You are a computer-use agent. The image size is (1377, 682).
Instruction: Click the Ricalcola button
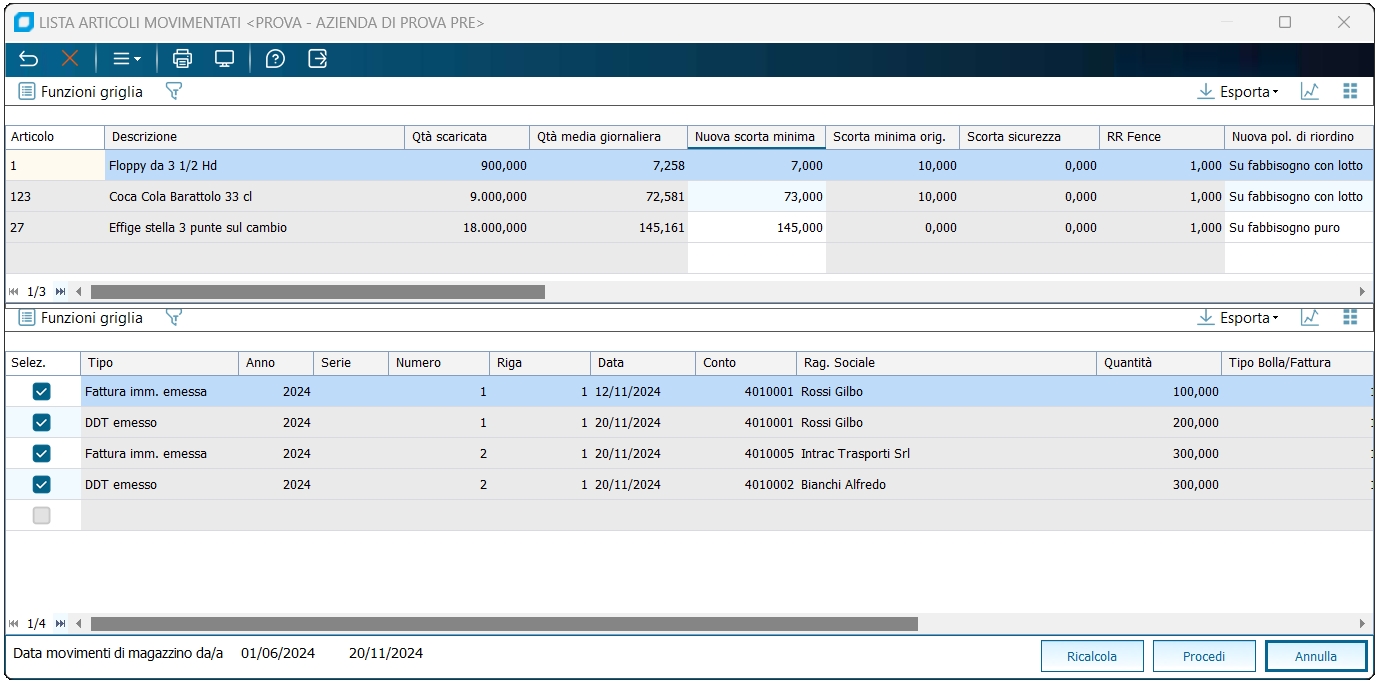point(1092,656)
